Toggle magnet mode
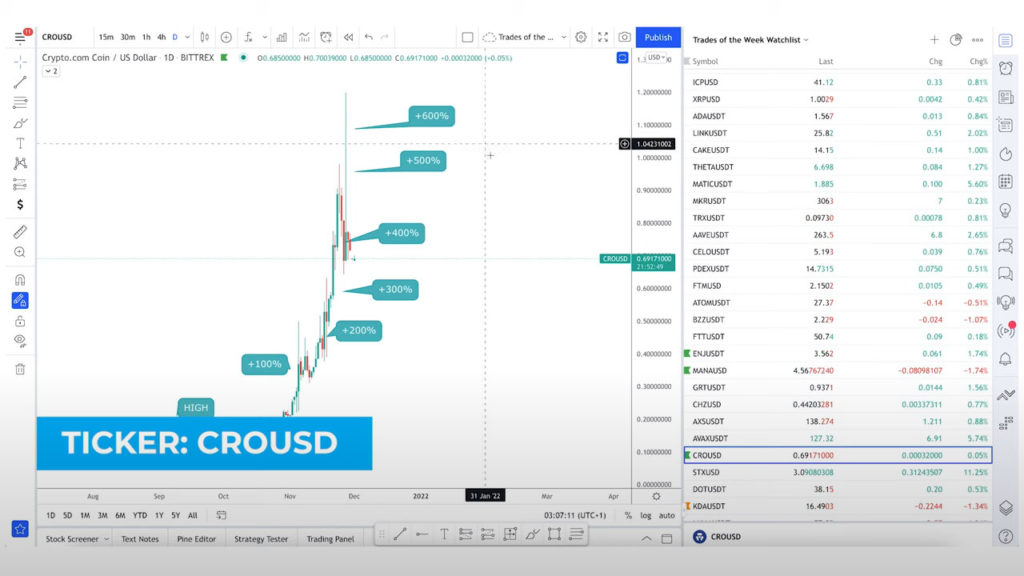The width and height of the screenshot is (1024, 576). click(20, 280)
